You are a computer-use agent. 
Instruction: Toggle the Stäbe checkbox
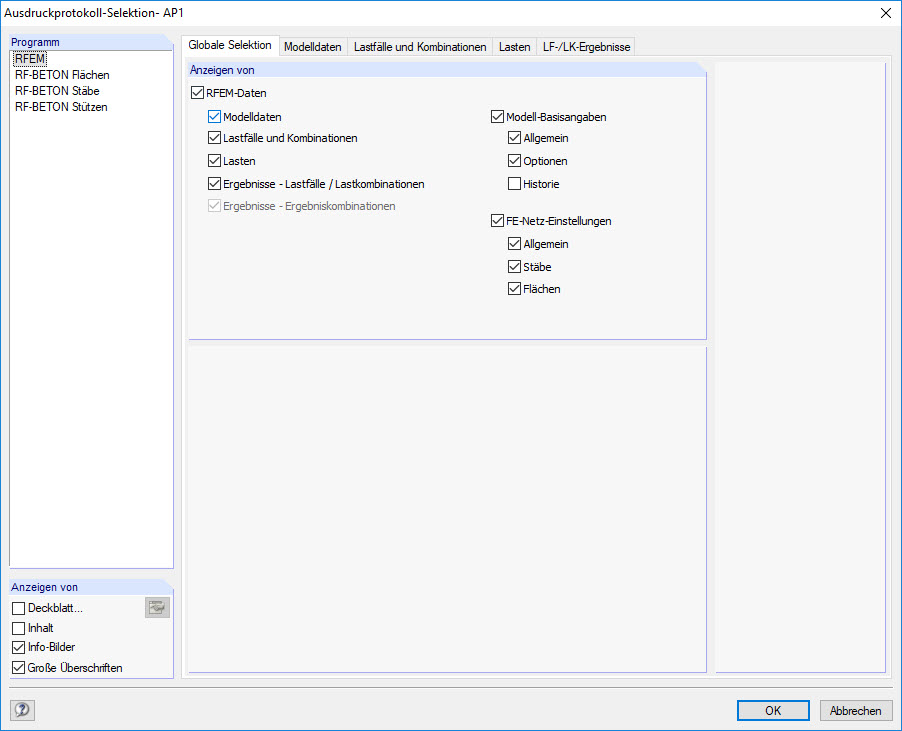(514, 267)
